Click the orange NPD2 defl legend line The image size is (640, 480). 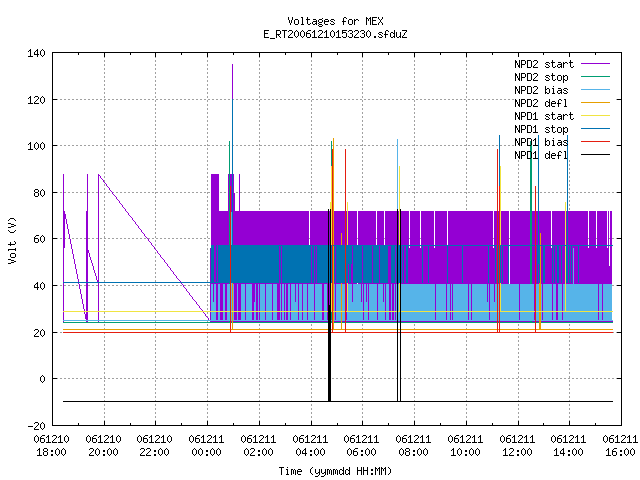tap(595, 102)
